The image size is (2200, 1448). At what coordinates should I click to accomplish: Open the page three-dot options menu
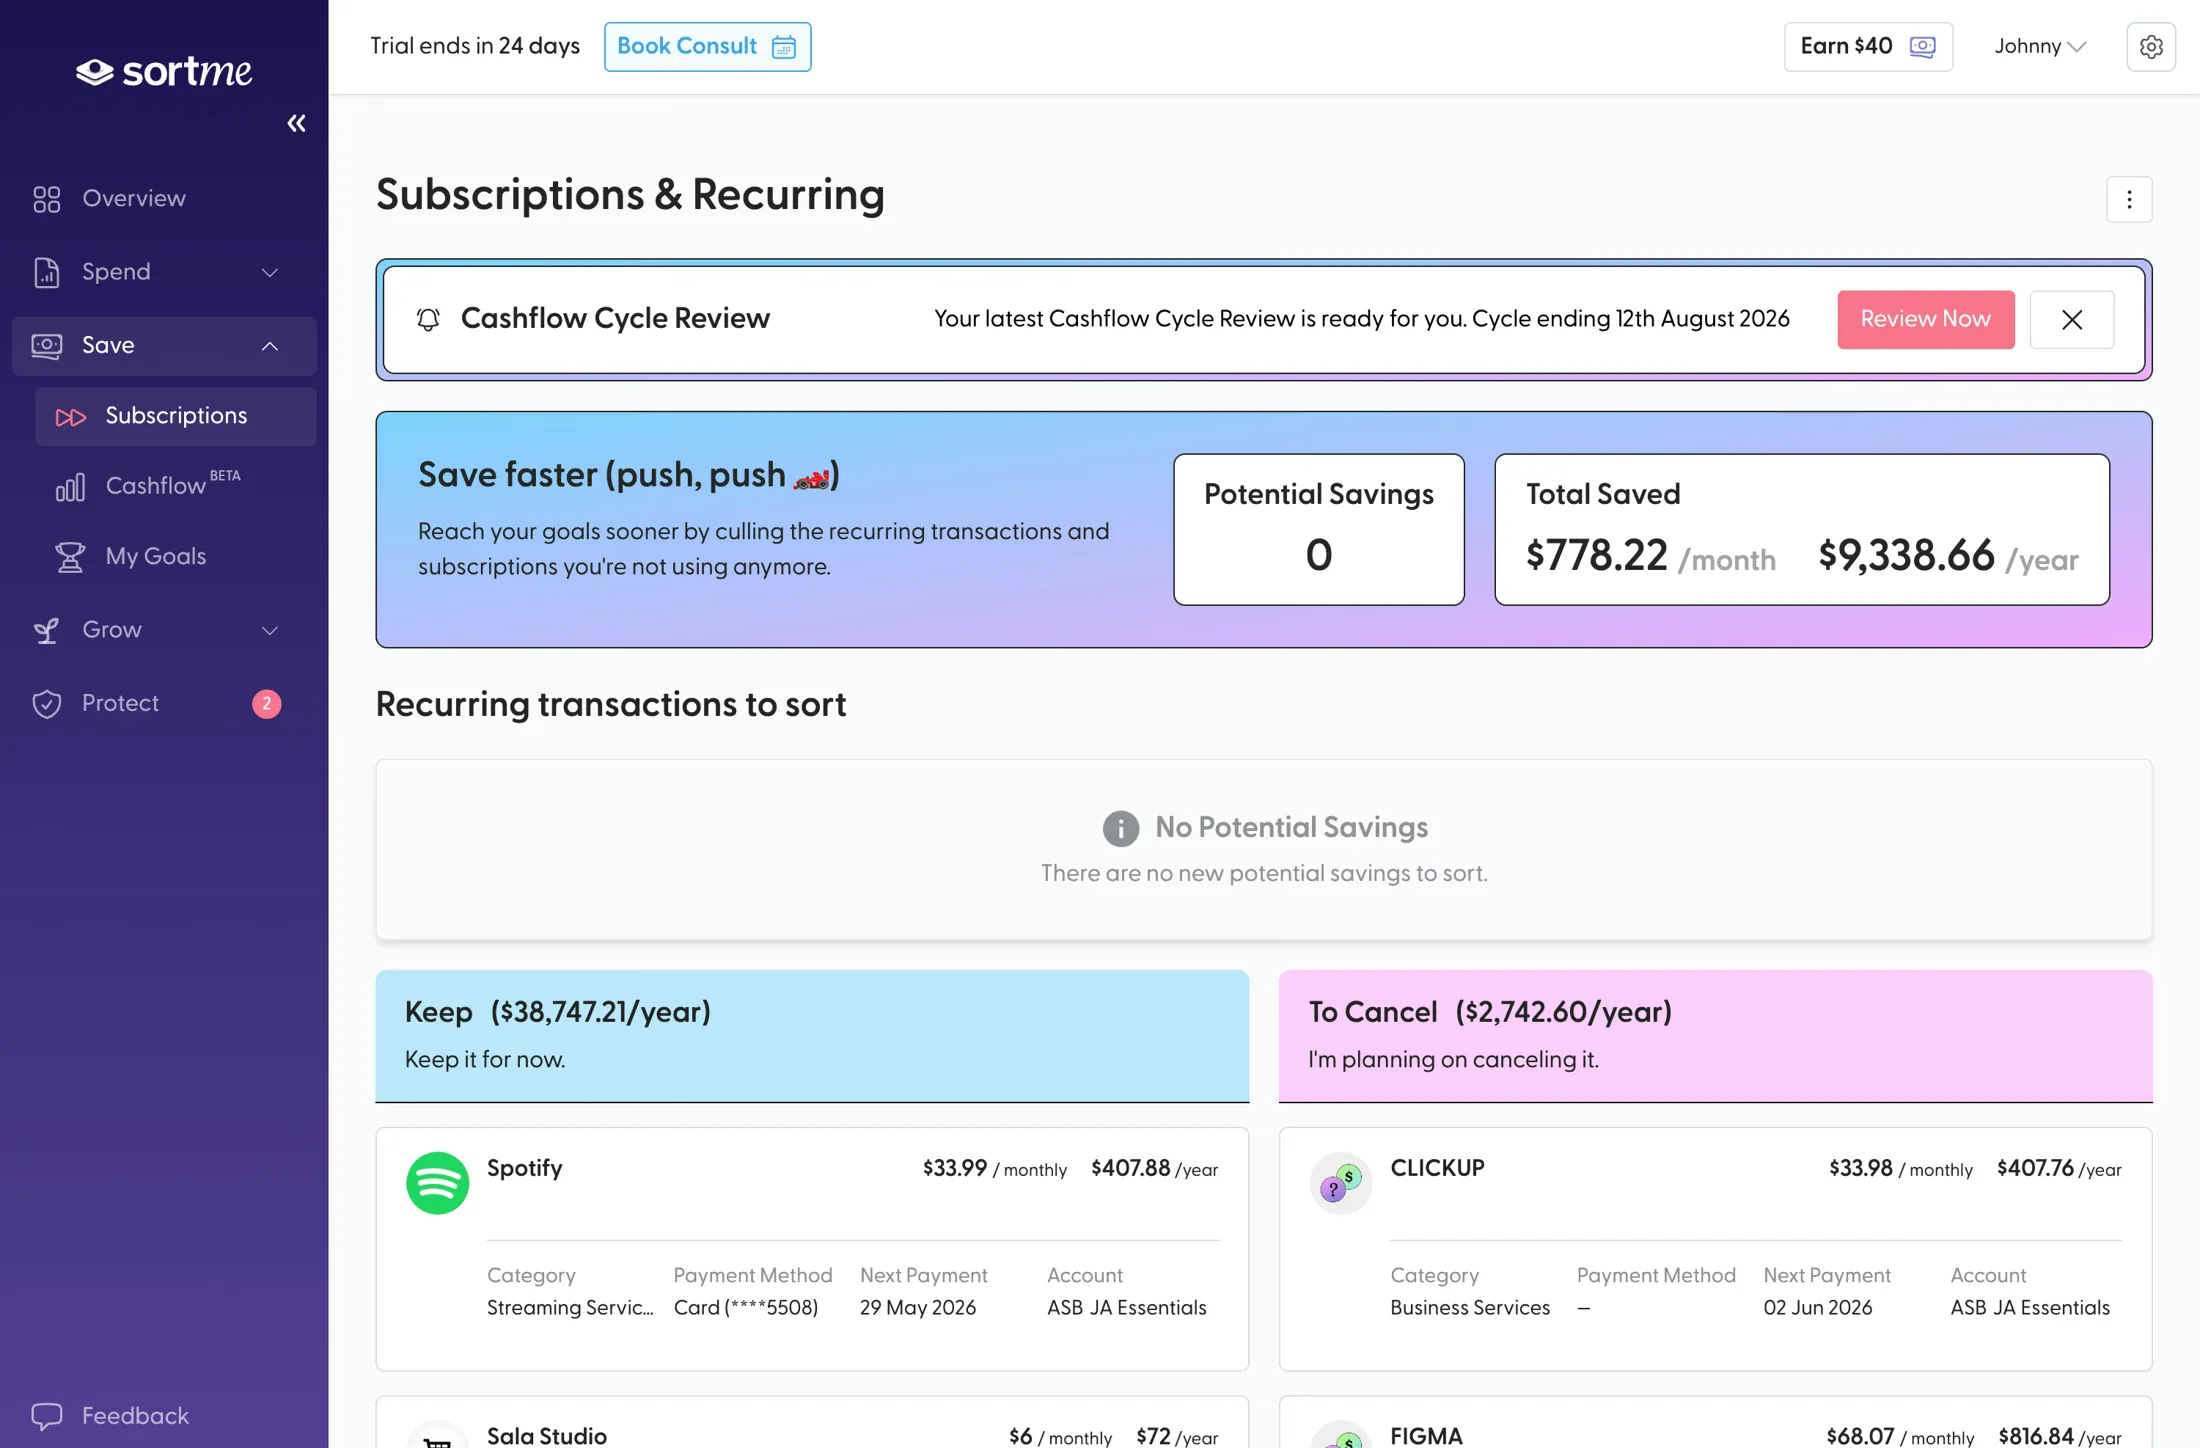(x=2129, y=200)
